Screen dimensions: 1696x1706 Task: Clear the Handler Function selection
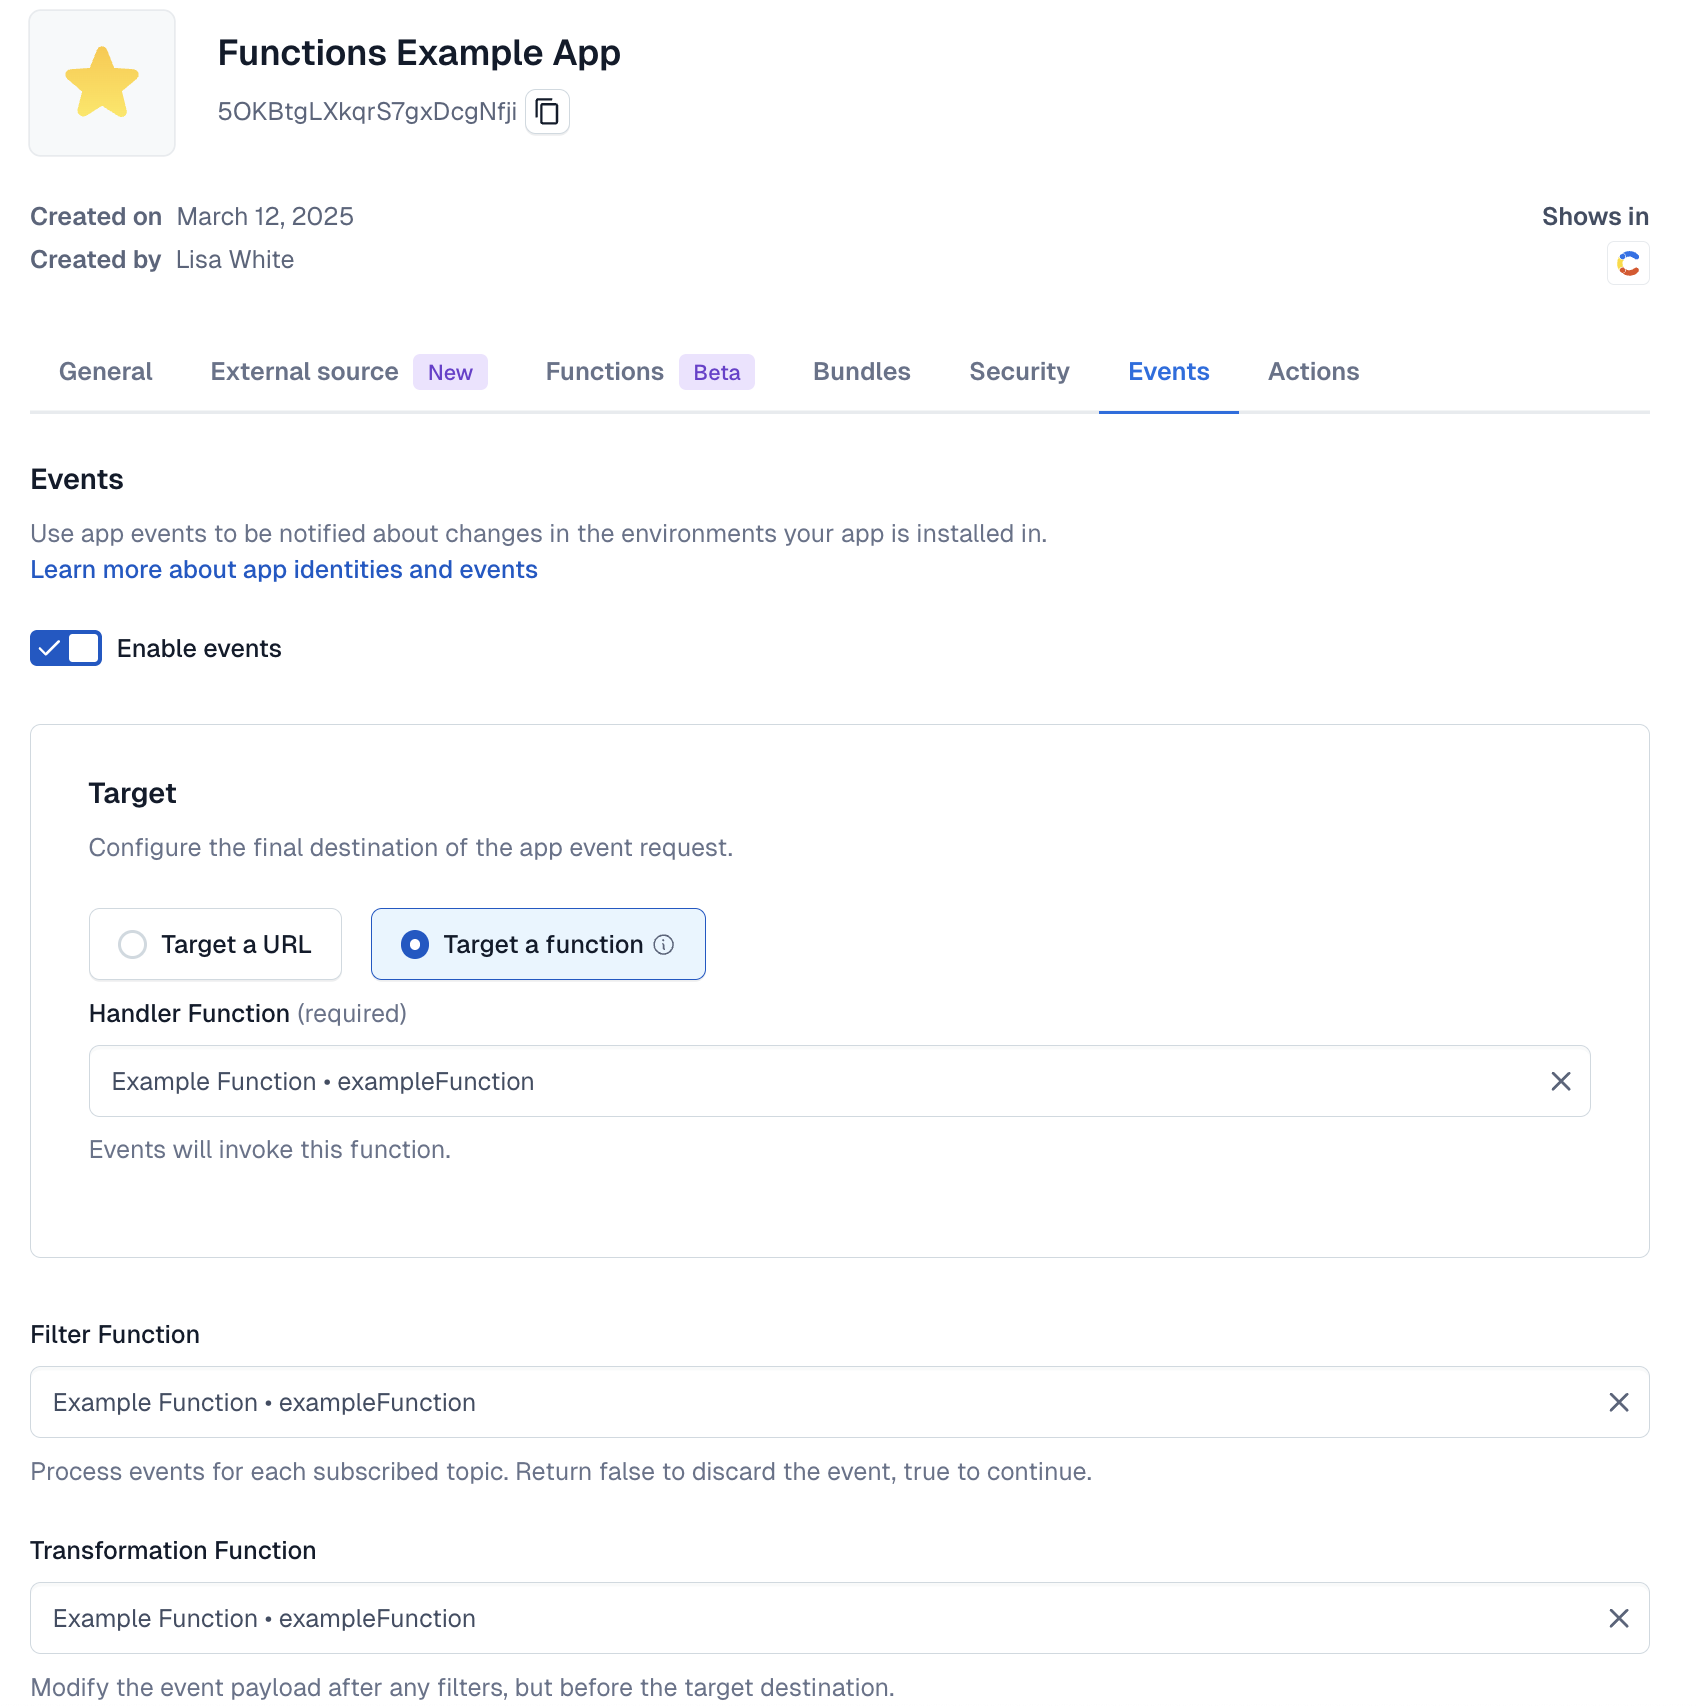[1560, 1081]
